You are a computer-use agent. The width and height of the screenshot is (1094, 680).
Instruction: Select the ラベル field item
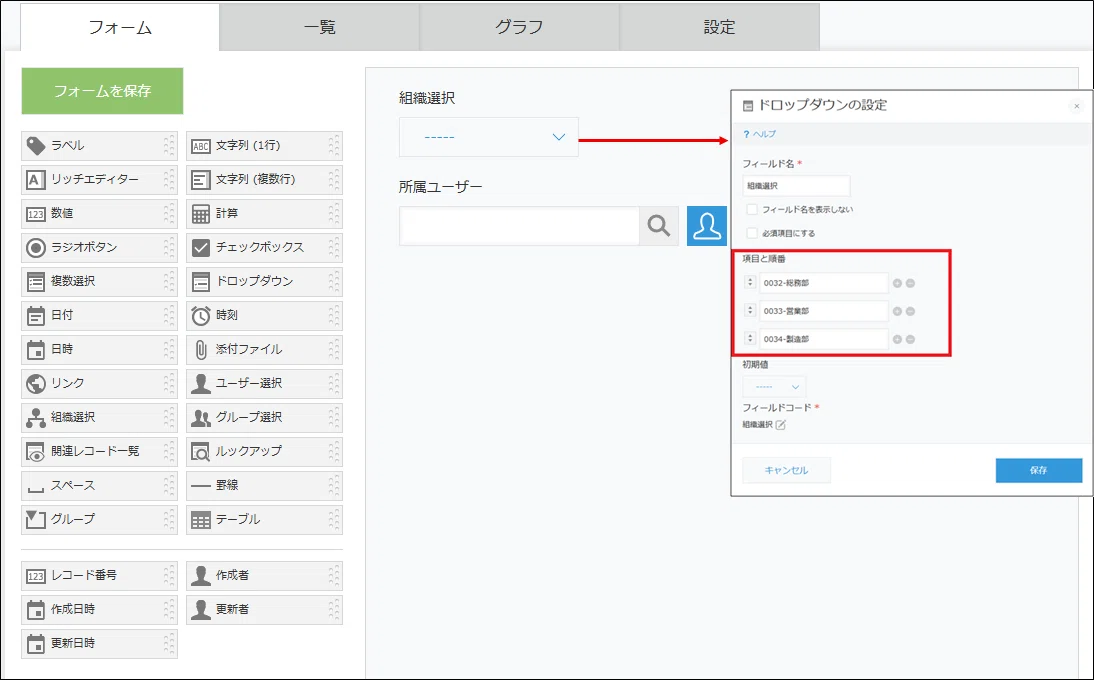pyautogui.click(x=99, y=146)
